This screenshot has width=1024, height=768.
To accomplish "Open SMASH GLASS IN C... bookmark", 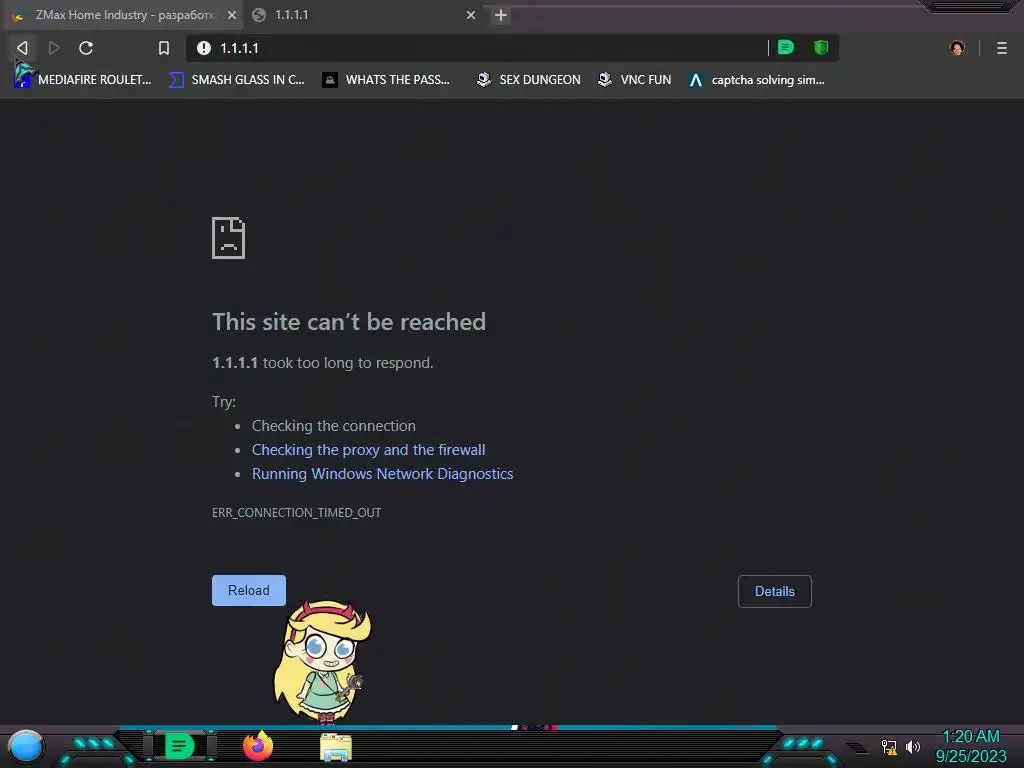I will [x=236, y=80].
